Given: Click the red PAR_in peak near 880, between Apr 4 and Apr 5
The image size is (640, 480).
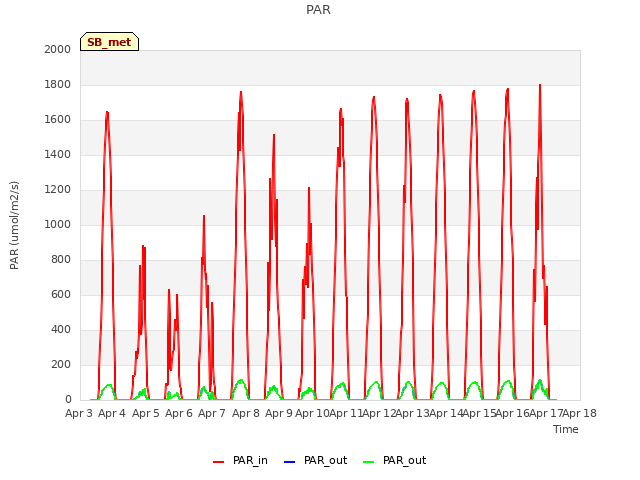Looking at the screenshot, I should (143, 247).
